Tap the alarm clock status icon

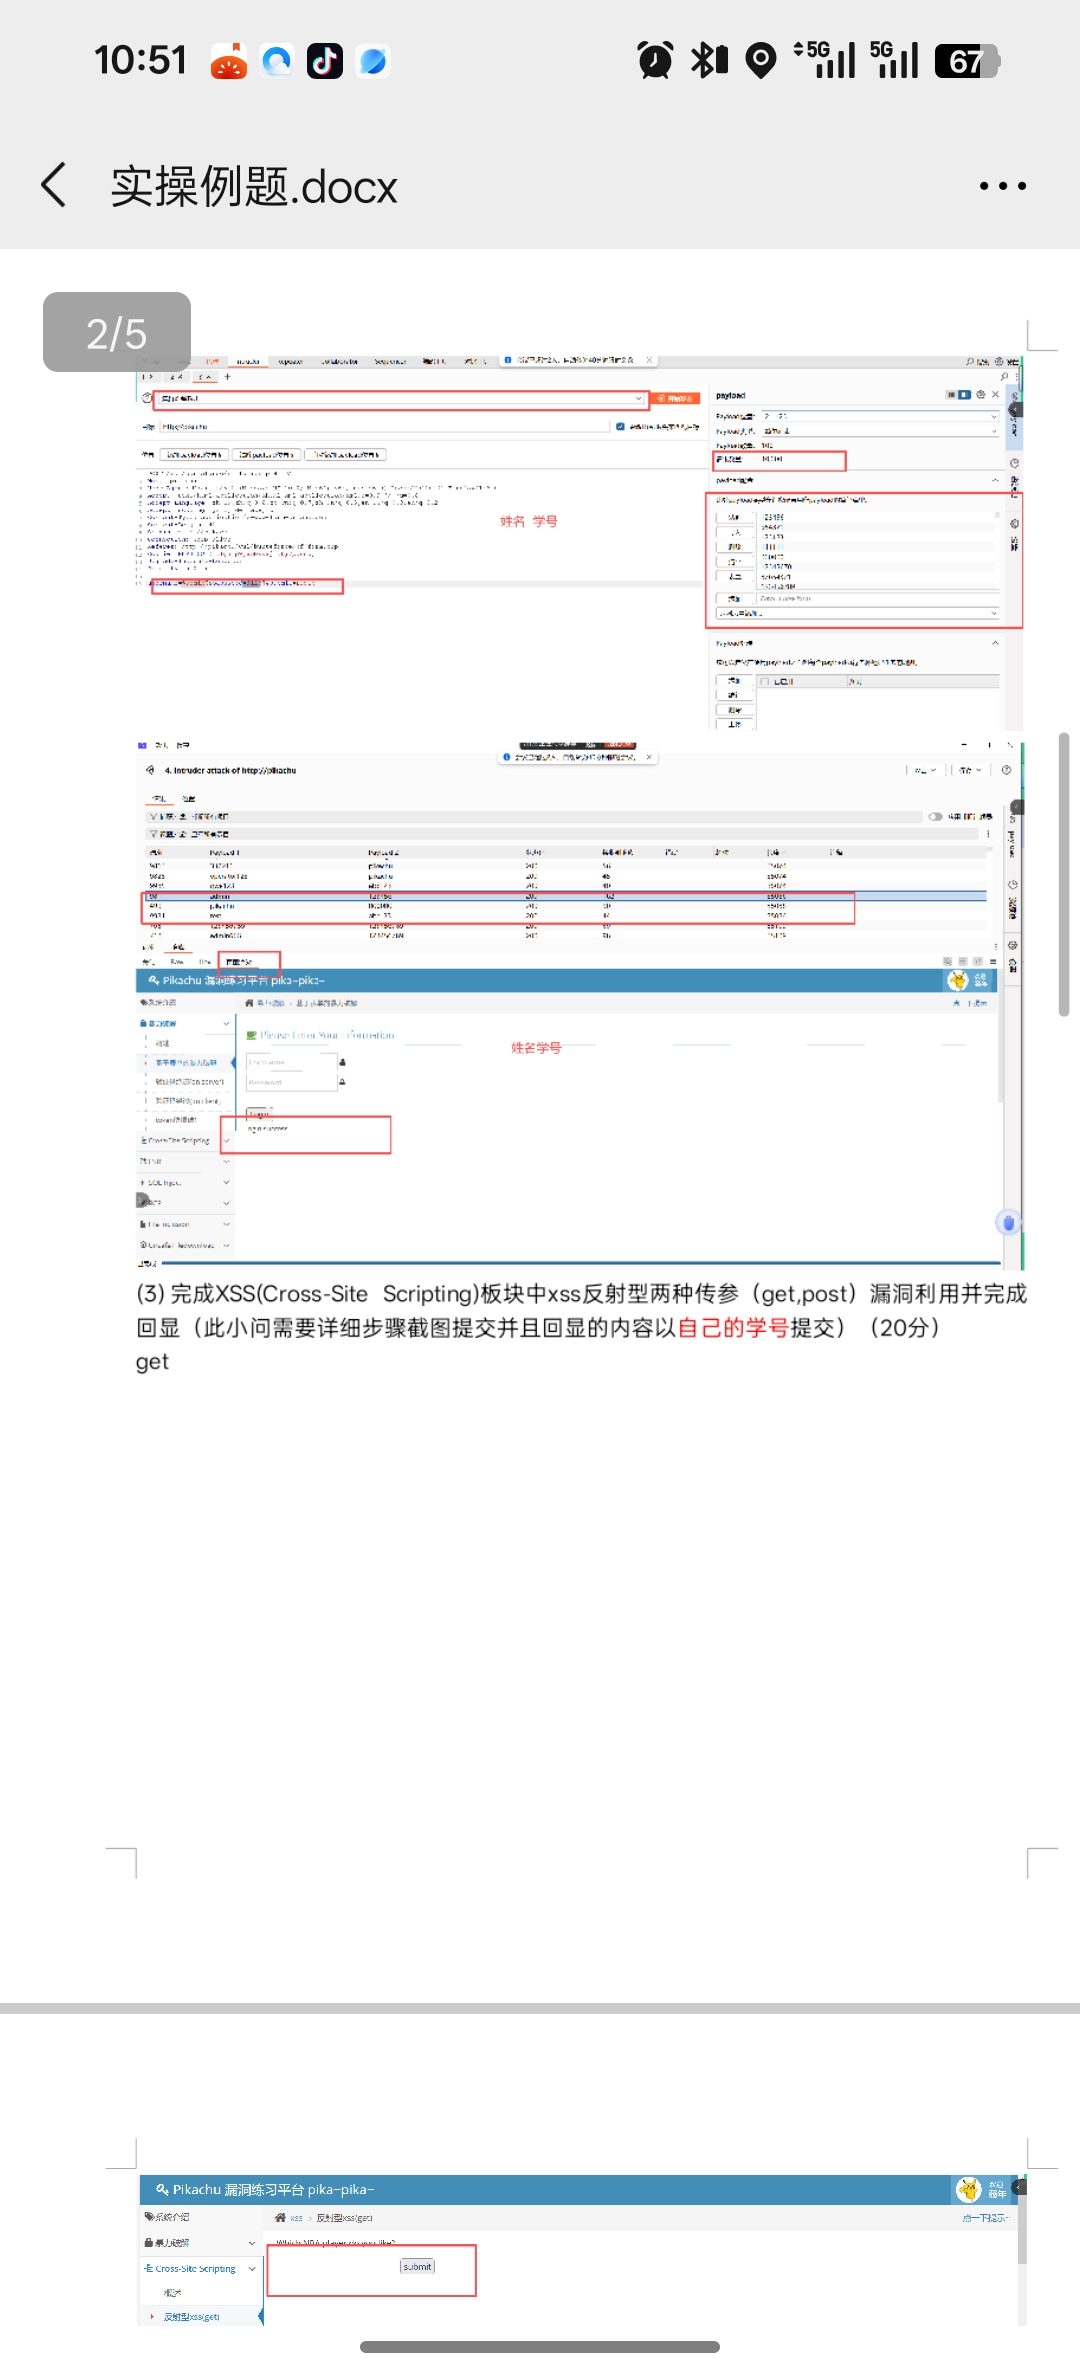pos(655,60)
